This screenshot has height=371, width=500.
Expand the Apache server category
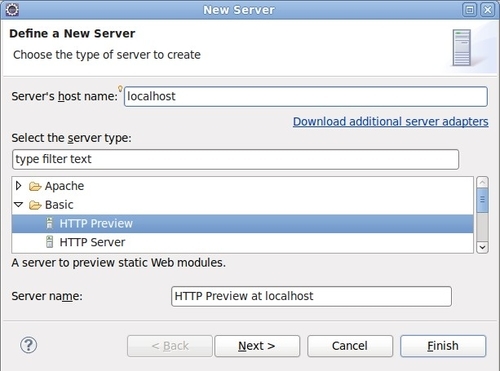click(x=19, y=186)
